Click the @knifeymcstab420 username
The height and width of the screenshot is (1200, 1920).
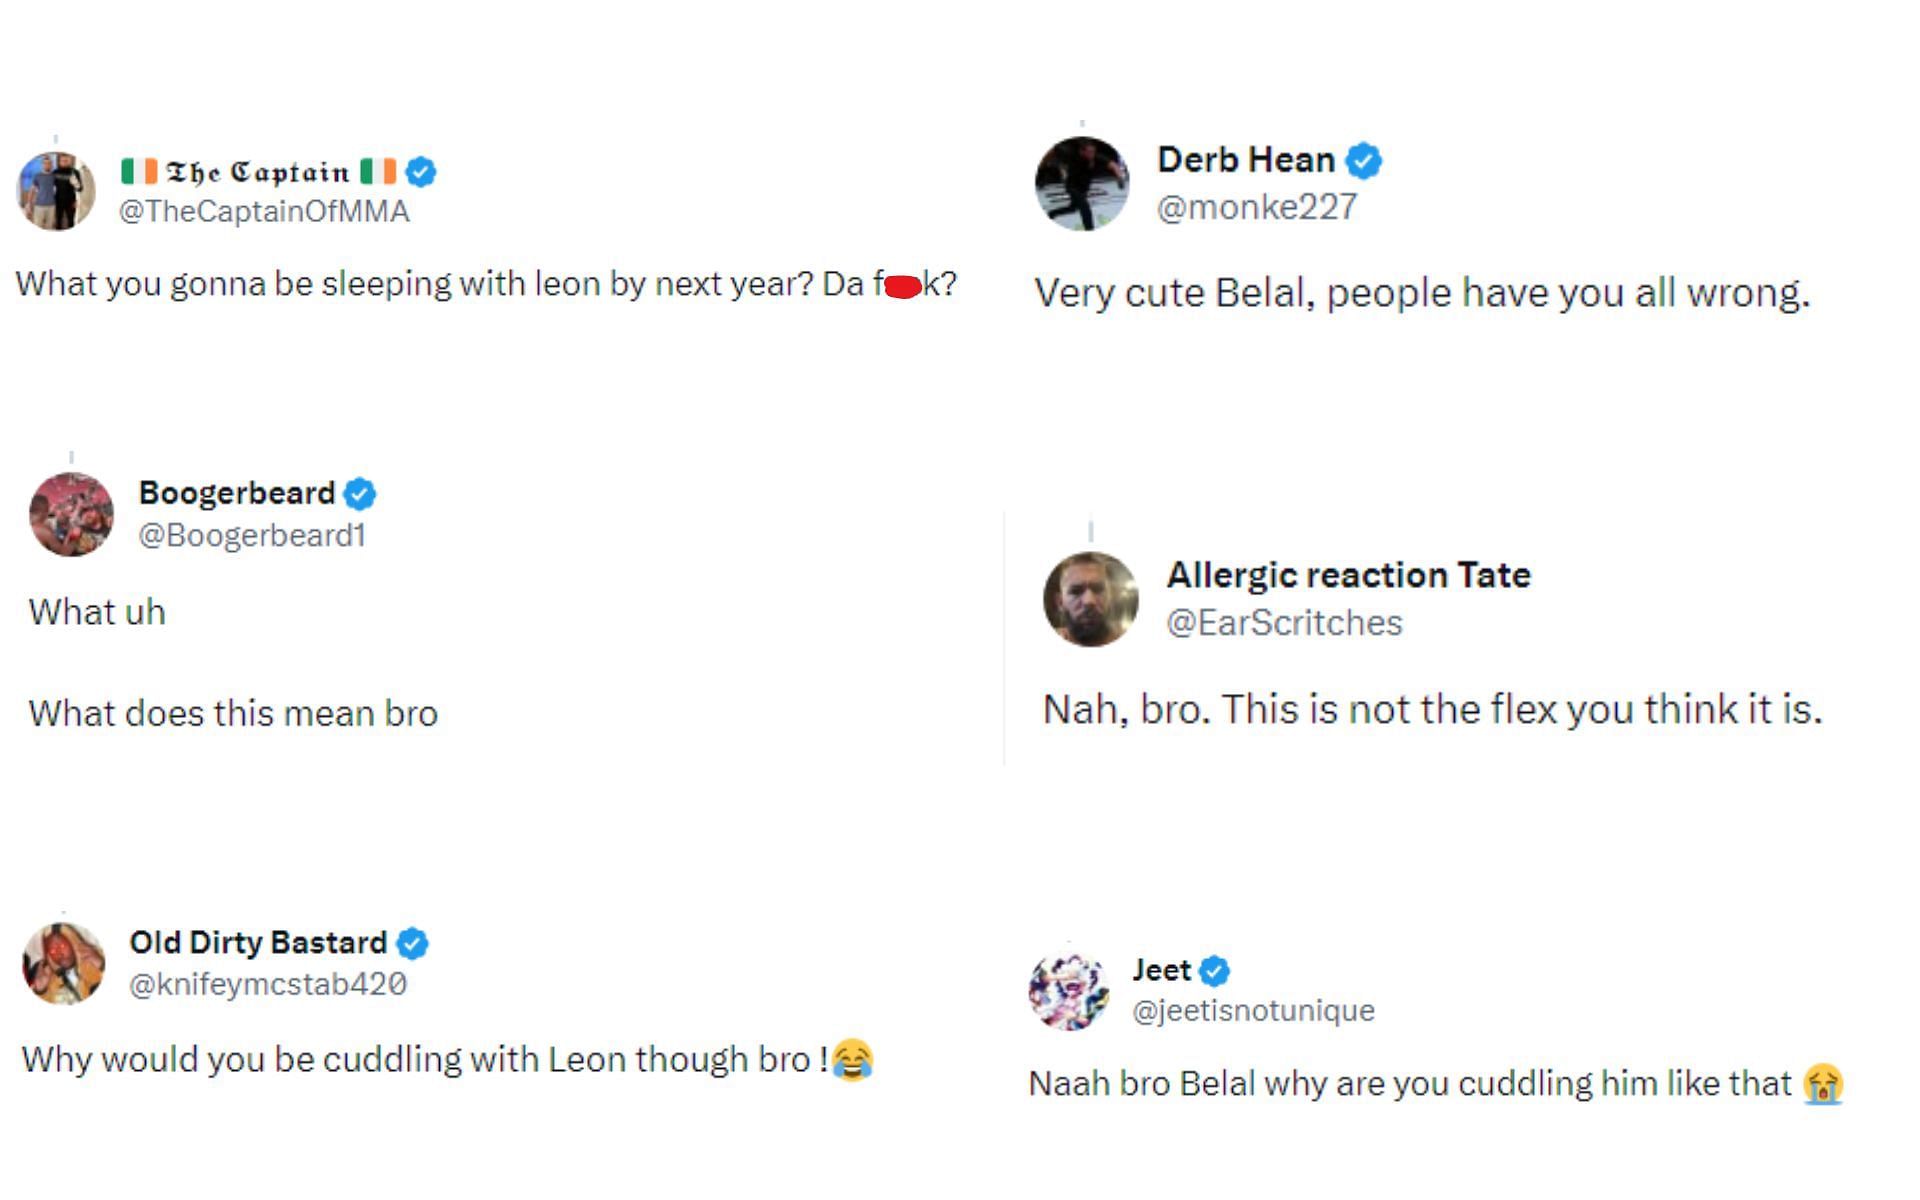pos(268,985)
